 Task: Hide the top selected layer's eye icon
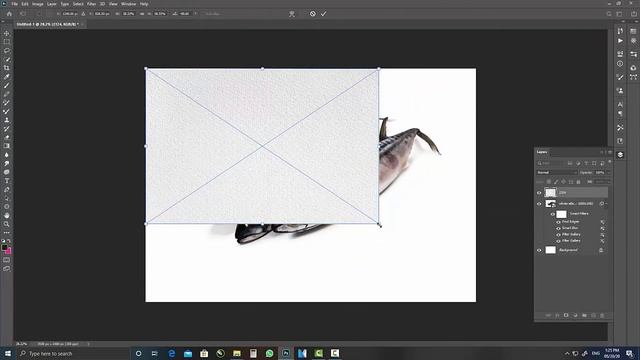pos(539,193)
